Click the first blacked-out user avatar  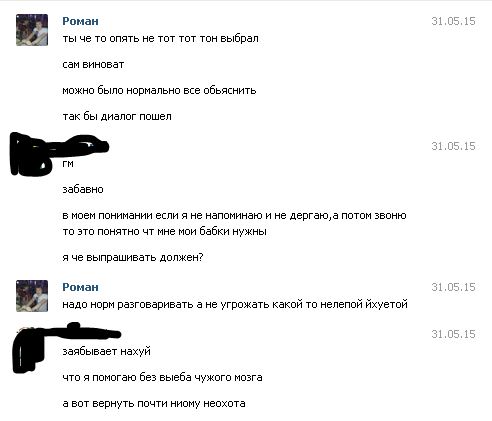pos(31,154)
